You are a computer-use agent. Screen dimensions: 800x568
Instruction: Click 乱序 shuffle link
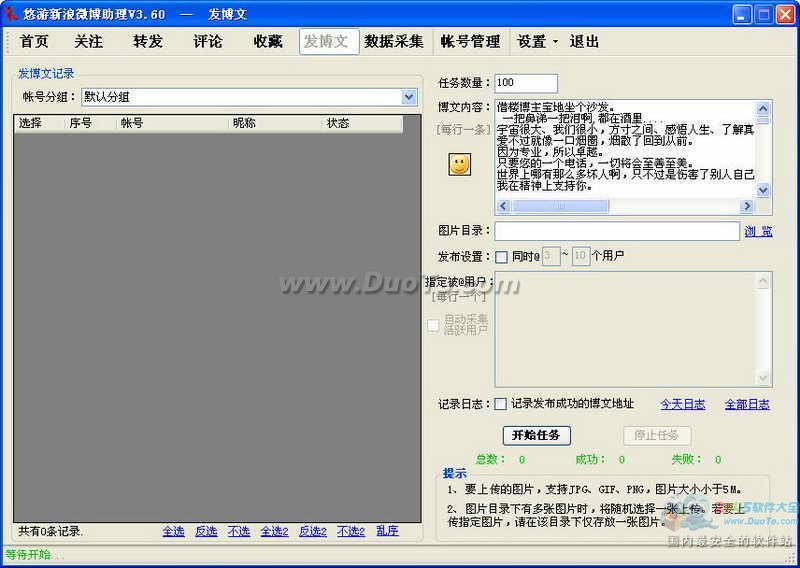coord(387,531)
